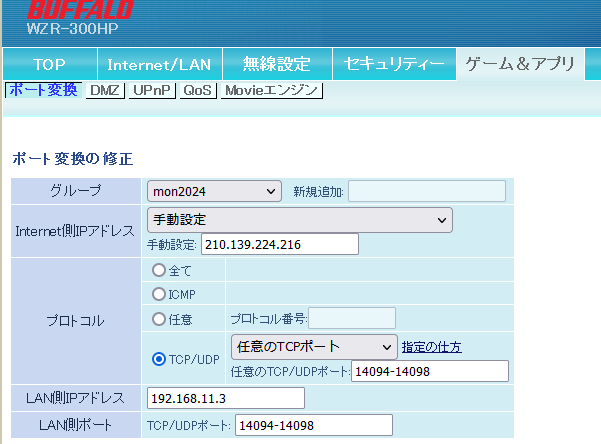The height and width of the screenshot is (444, 601).
Task: Click the 指定の仕方 help link
Action: click(x=431, y=347)
